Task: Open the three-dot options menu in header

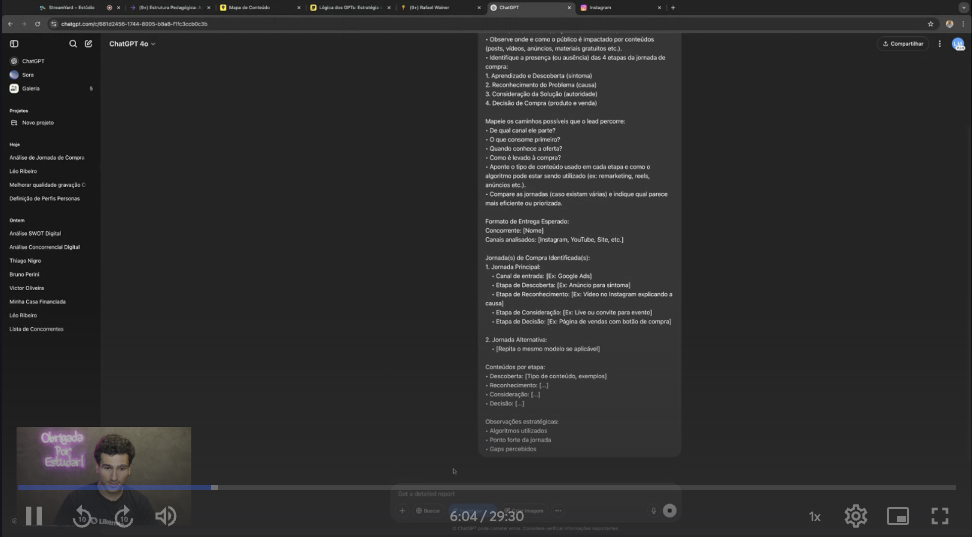Action: pos(940,44)
